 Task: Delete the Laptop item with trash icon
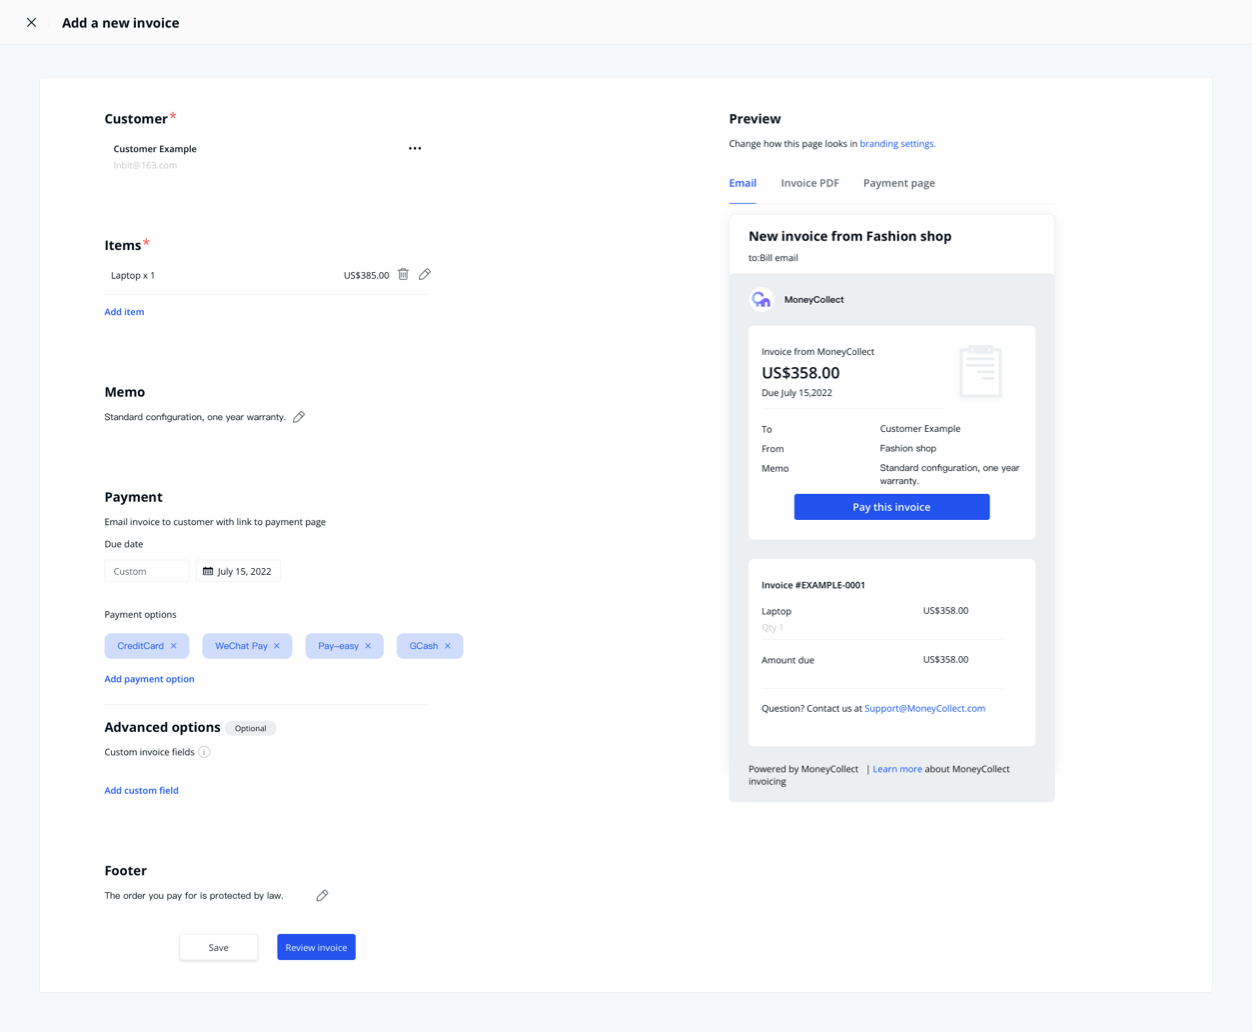coord(403,274)
